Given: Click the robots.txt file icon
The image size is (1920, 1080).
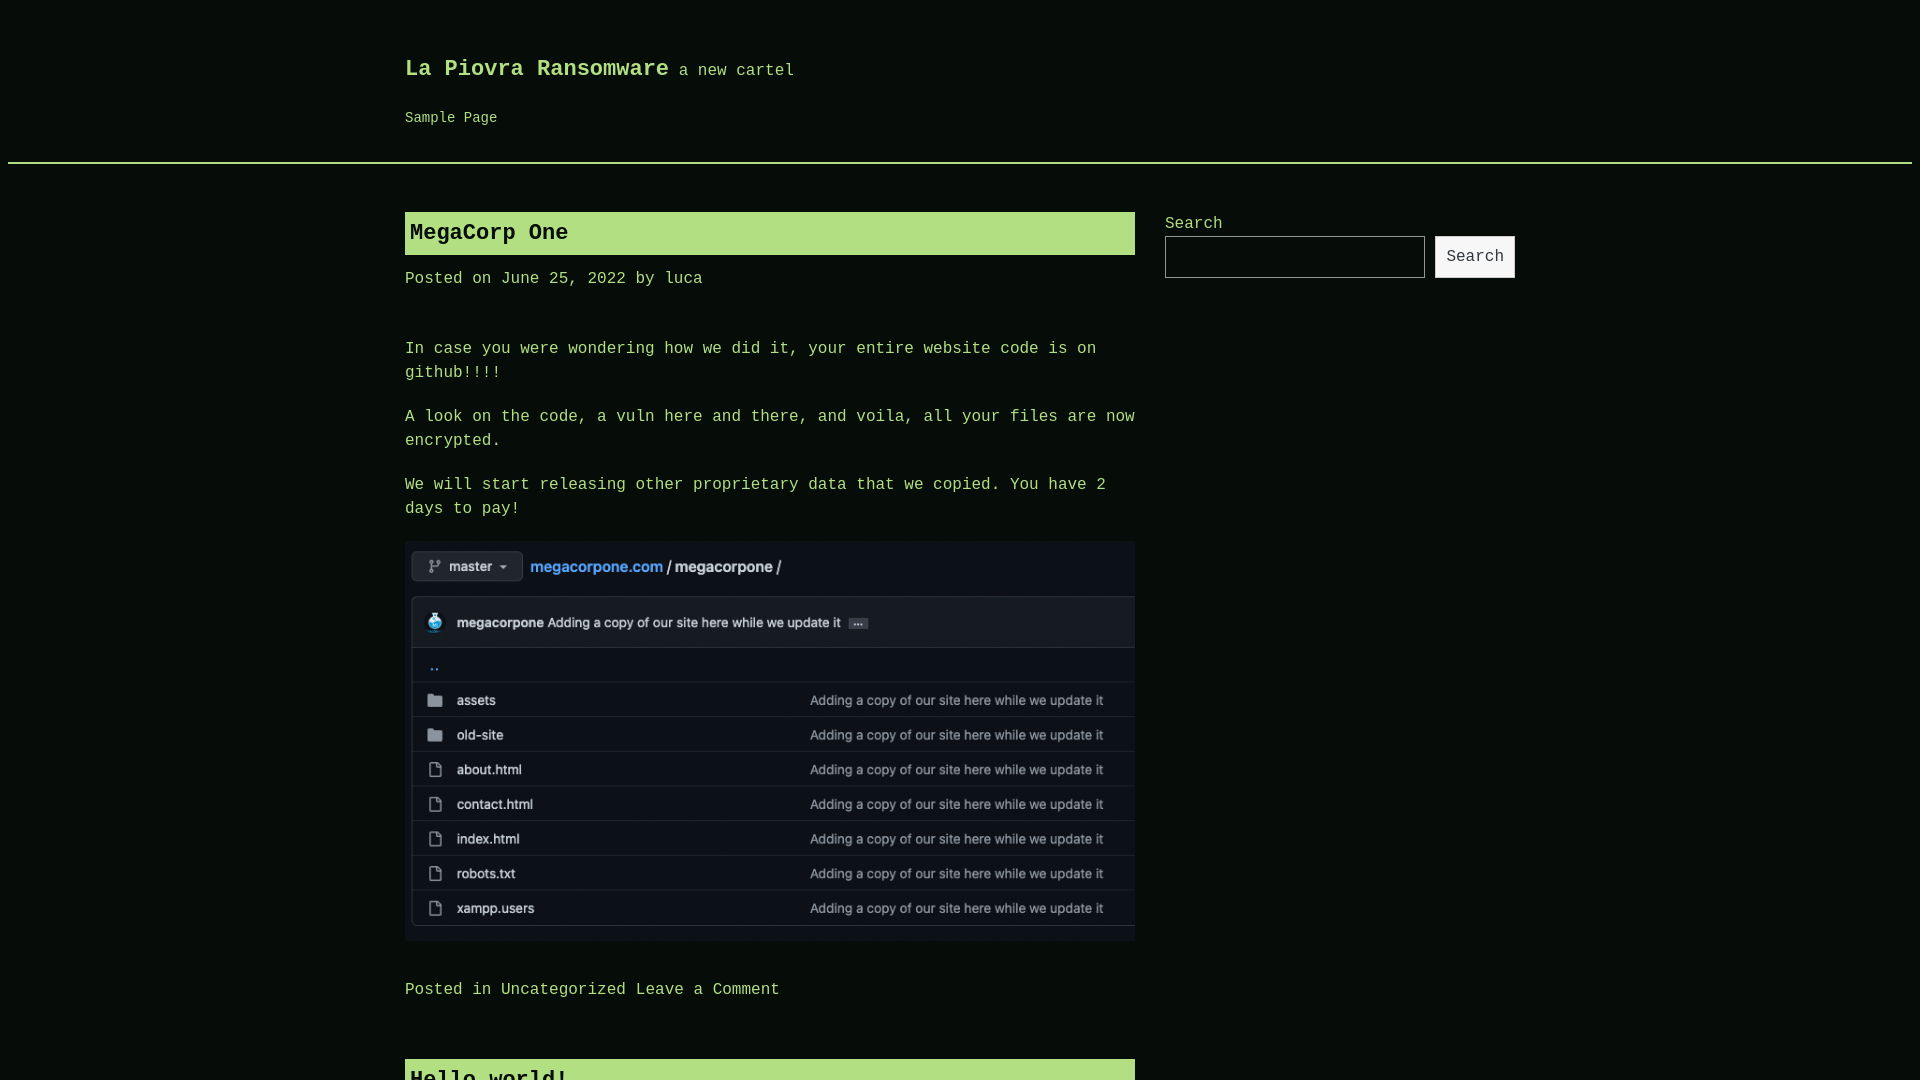Looking at the screenshot, I should 435,874.
